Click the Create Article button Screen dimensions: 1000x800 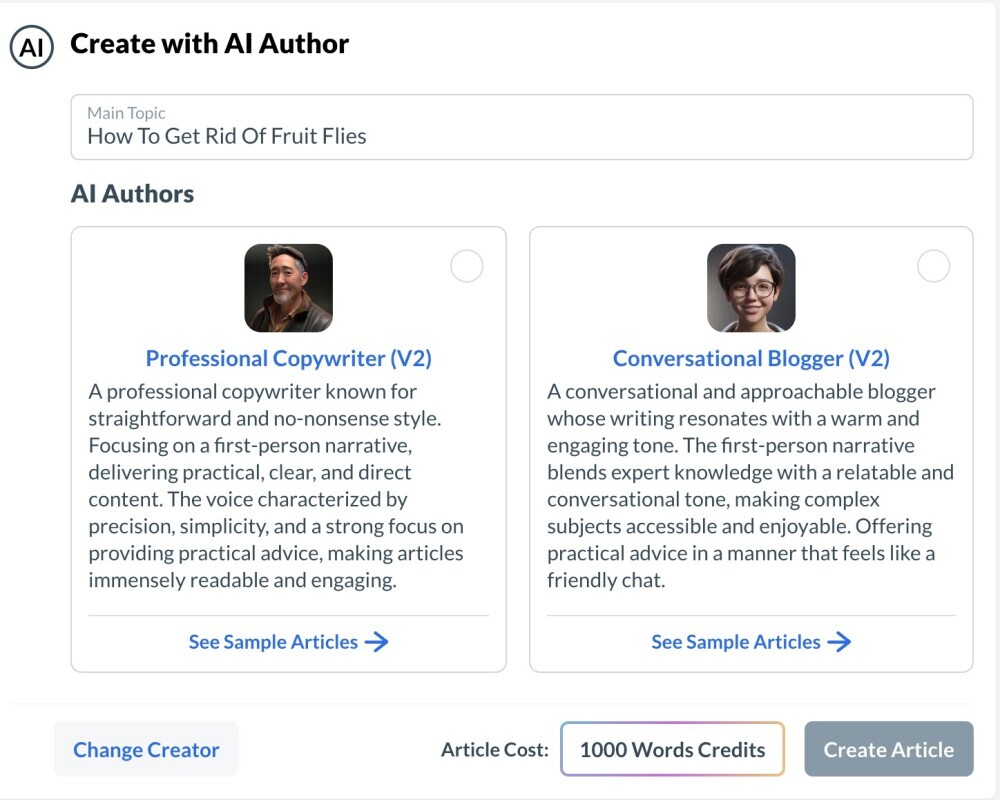click(888, 749)
